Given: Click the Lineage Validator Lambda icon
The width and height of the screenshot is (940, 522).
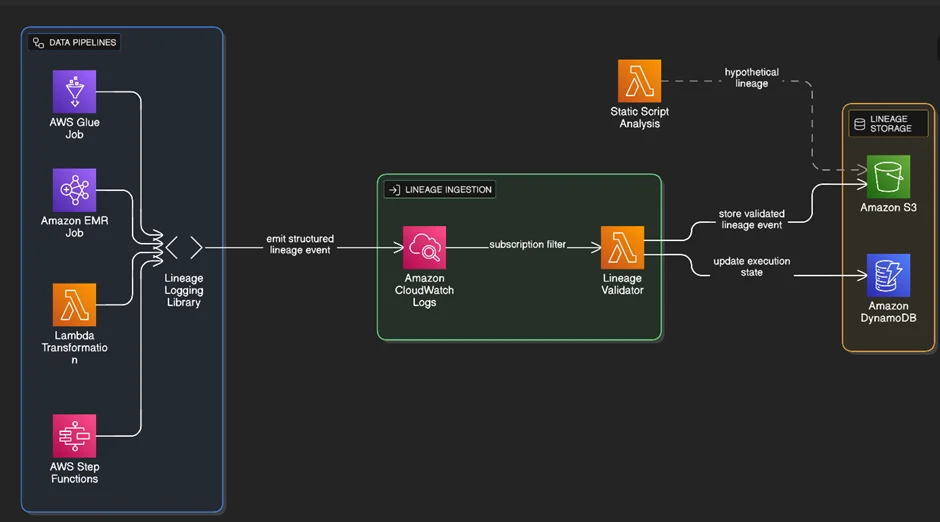Looking at the screenshot, I should point(622,247).
